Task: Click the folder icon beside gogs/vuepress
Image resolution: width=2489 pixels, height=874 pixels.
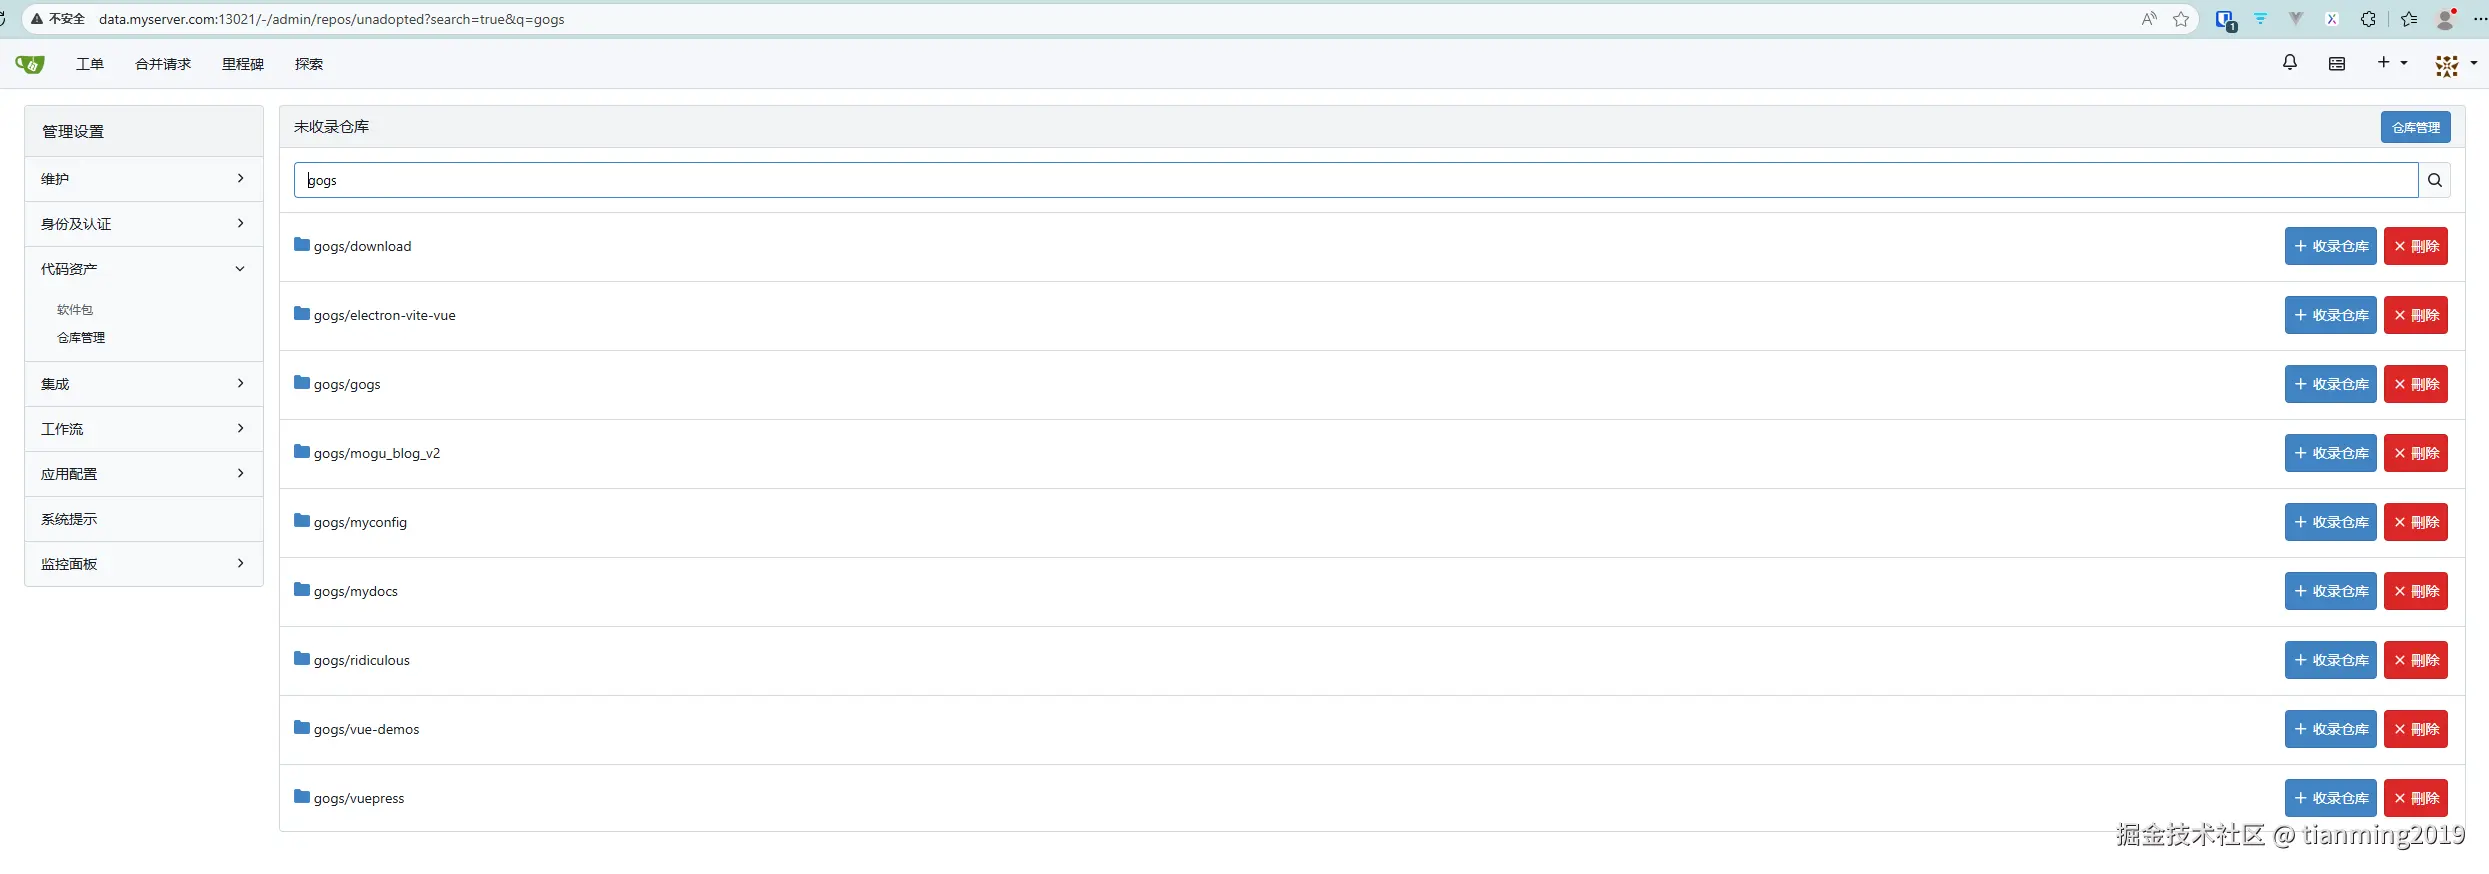Action: [x=302, y=797]
